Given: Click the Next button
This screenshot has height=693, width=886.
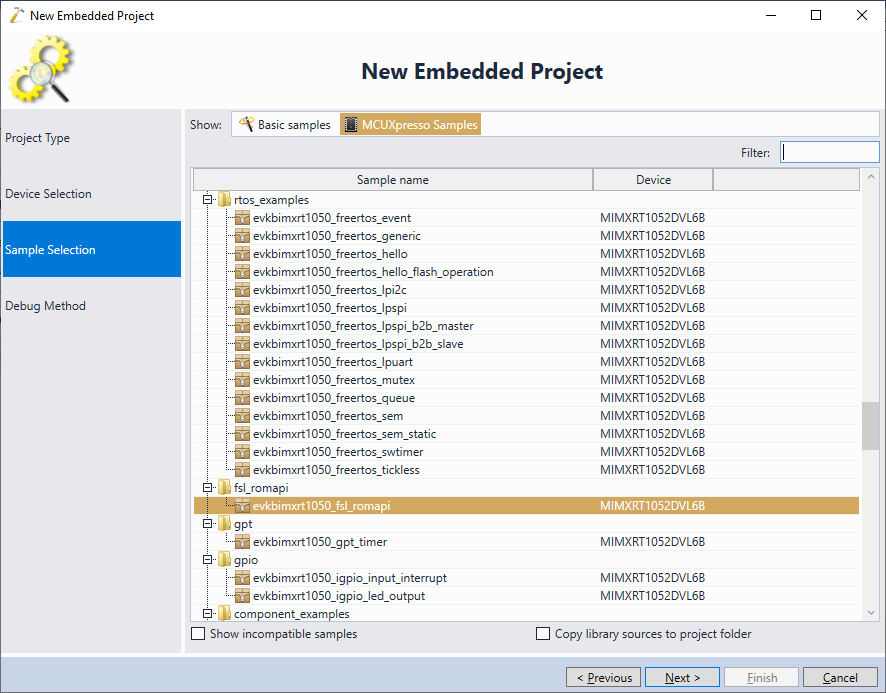Looking at the screenshot, I should (x=682, y=677).
